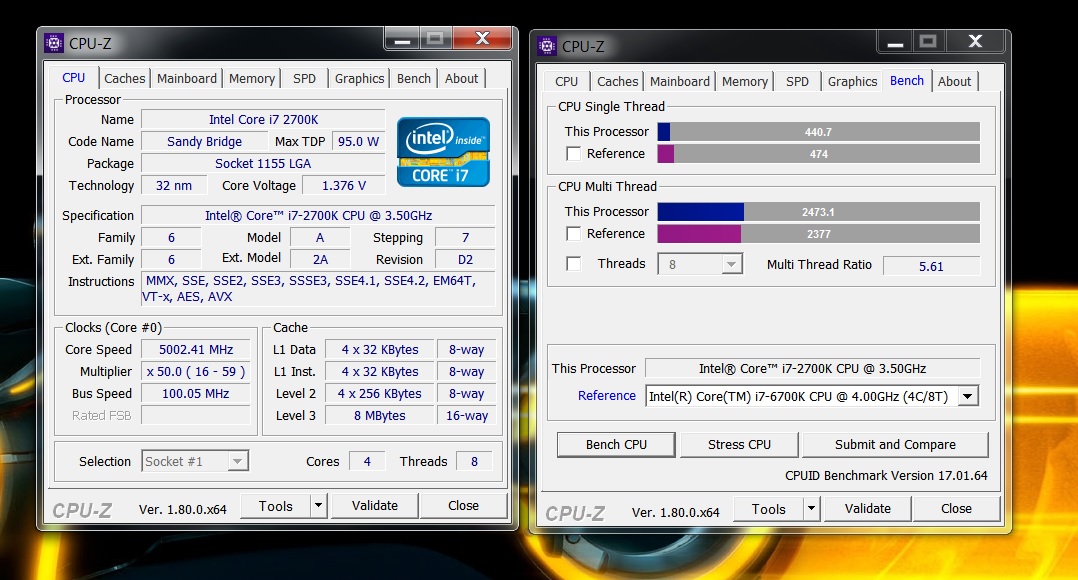Select About tab in right window
This screenshot has width=1078, height=580.
[x=955, y=81]
